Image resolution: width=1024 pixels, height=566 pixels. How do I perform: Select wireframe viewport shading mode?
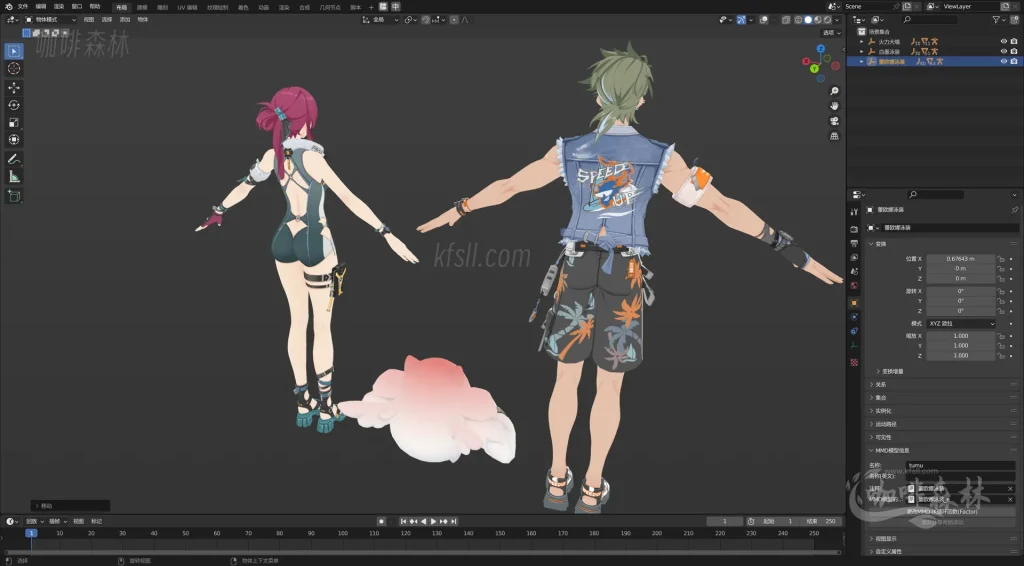[x=798, y=20]
